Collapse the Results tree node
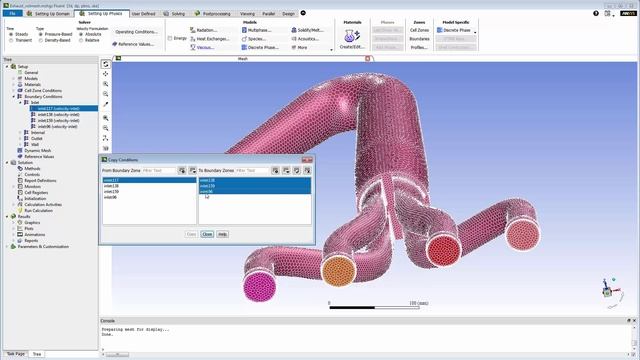The width and height of the screenshot is (640, 360). (7, 217)
